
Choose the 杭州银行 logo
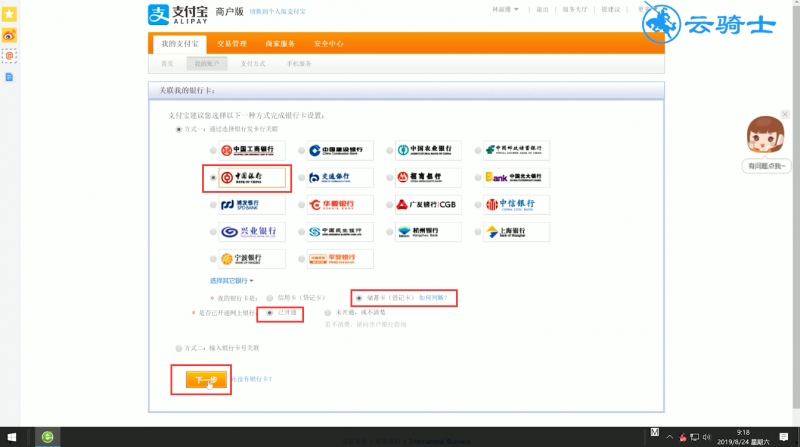tap(428, 232)
